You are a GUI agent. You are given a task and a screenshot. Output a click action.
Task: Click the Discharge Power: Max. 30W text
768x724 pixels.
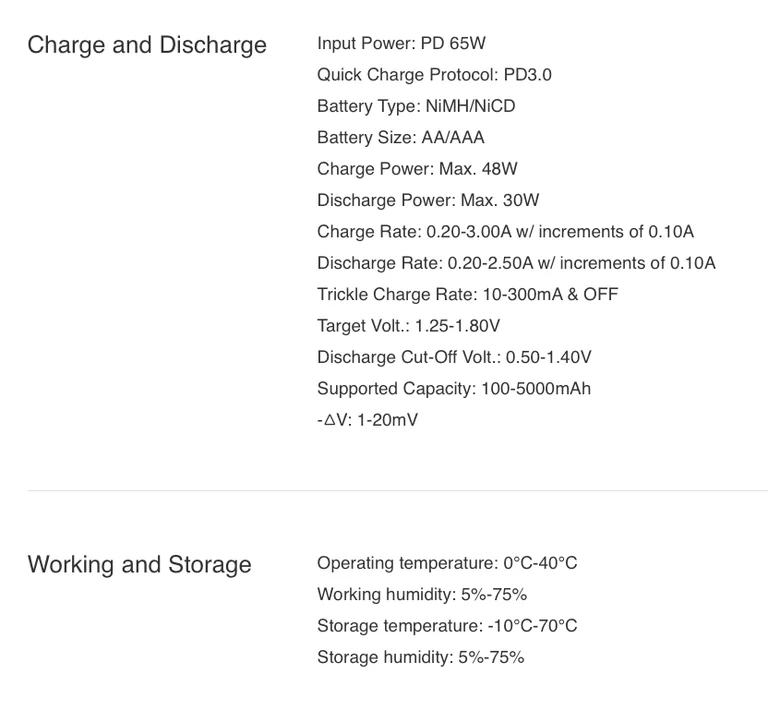point(428,200)
